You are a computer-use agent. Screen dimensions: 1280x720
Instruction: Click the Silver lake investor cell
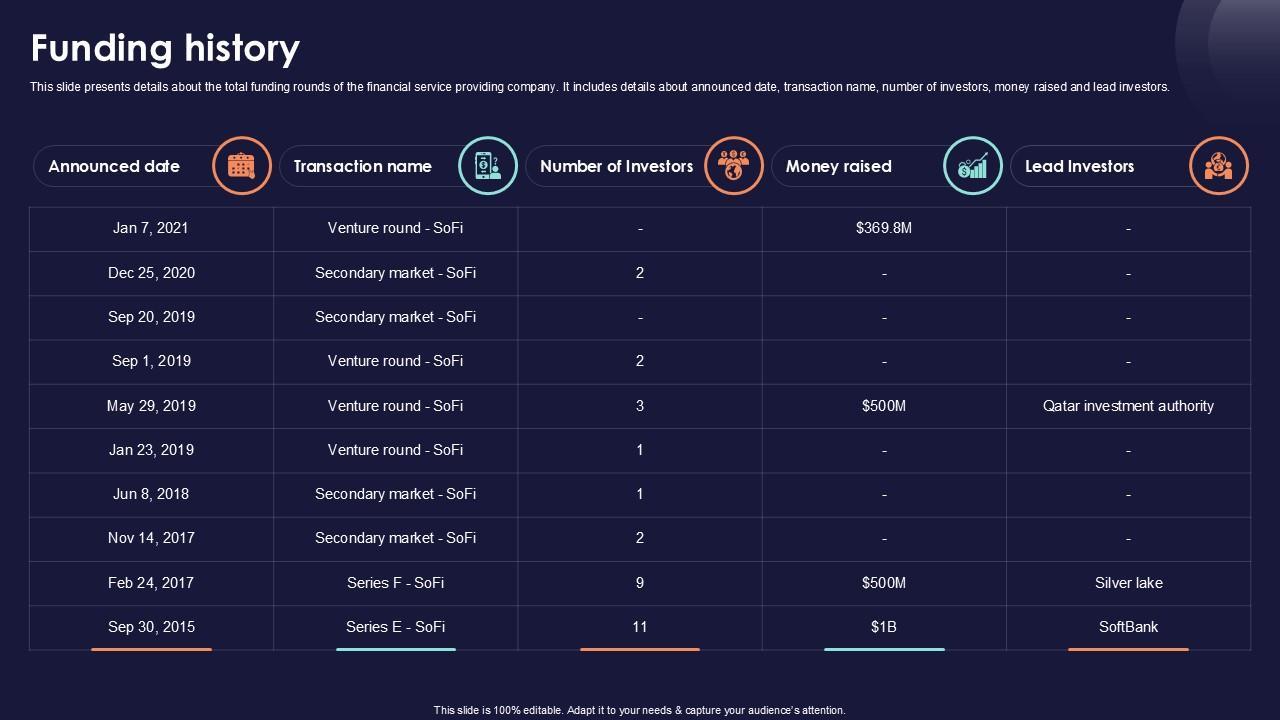click(1128, 583)
